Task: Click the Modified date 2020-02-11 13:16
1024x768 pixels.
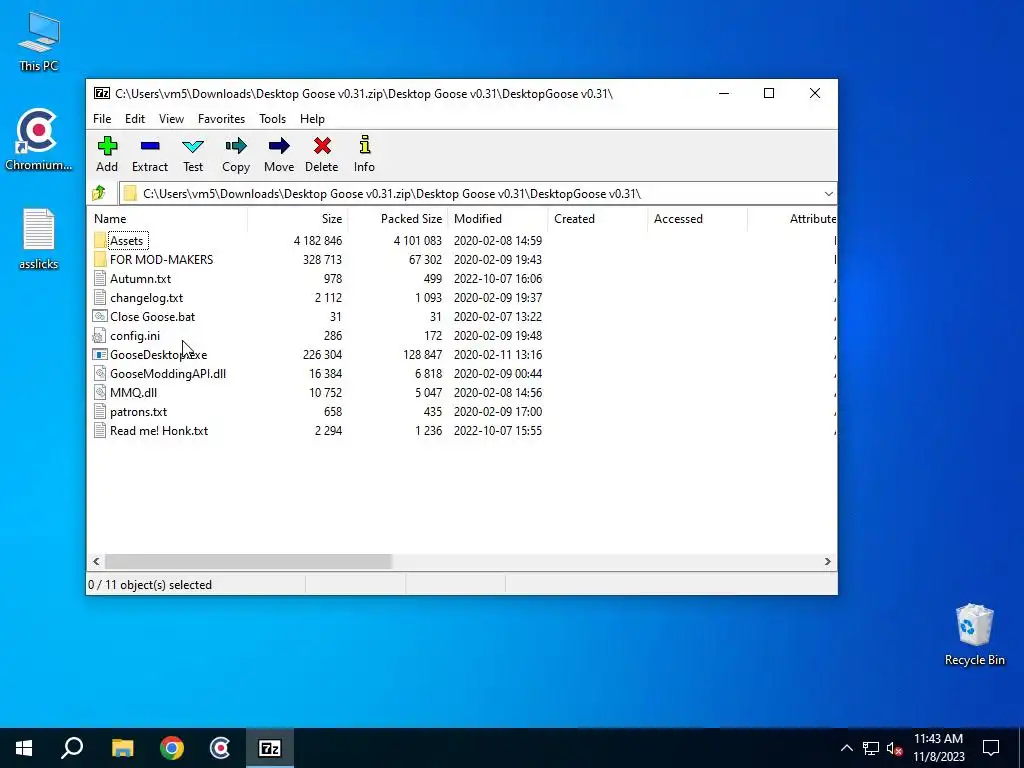Action: pos(498,355)
